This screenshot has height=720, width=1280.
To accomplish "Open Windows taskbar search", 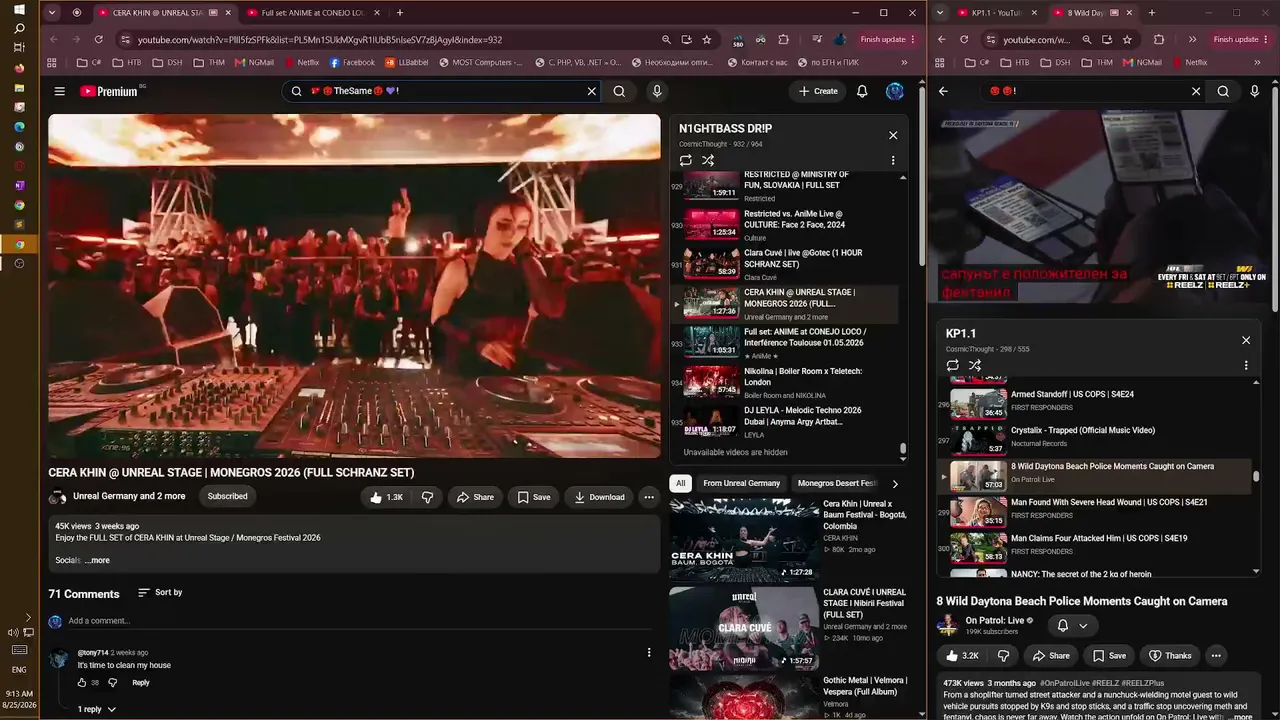I will (x=19, y=29).
